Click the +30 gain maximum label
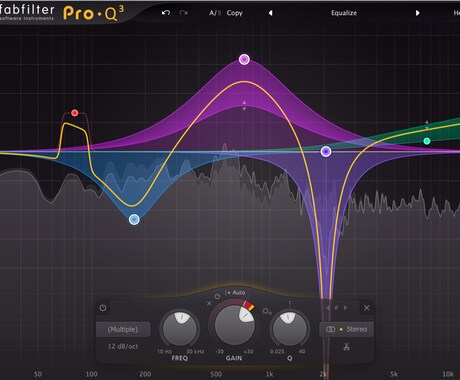Screen dimensions: 460x380 [x=248, y=351]
